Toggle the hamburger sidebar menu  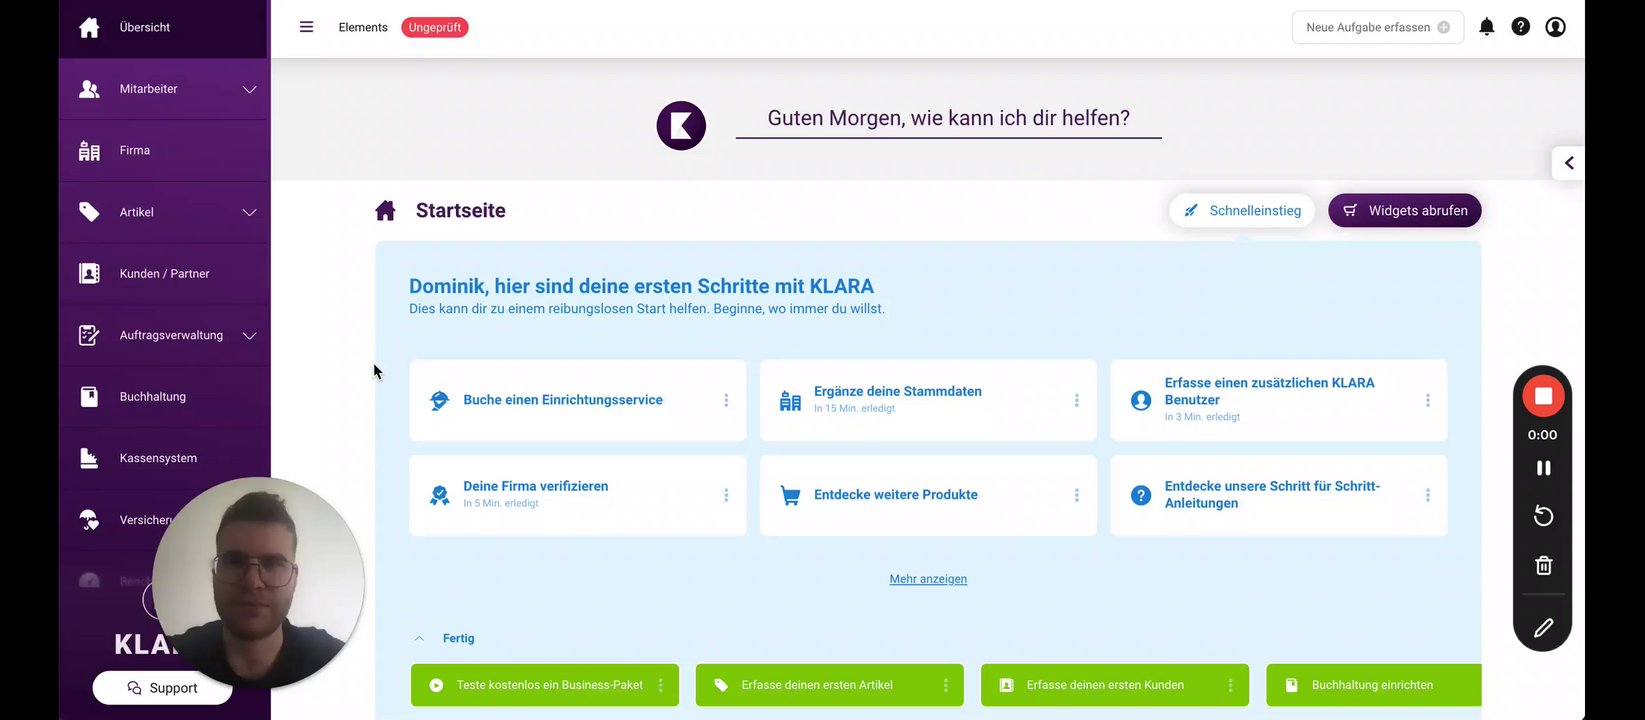tap(307, 27)
